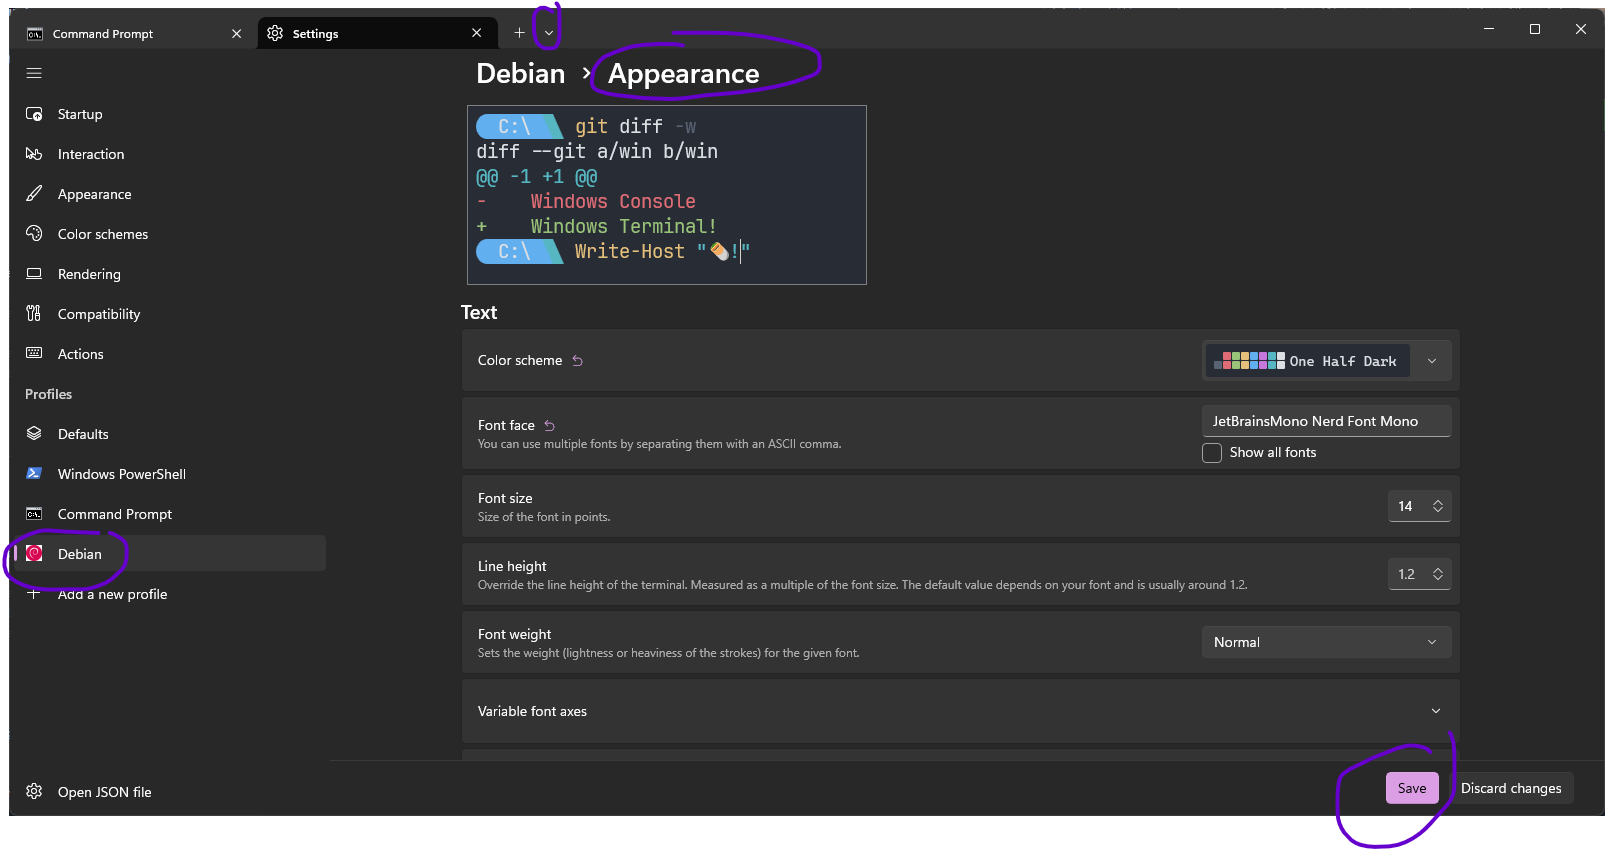Click the Settings tab gear icon
The height and width of the screenshot is (849, 1605).
tap(275, 33)
